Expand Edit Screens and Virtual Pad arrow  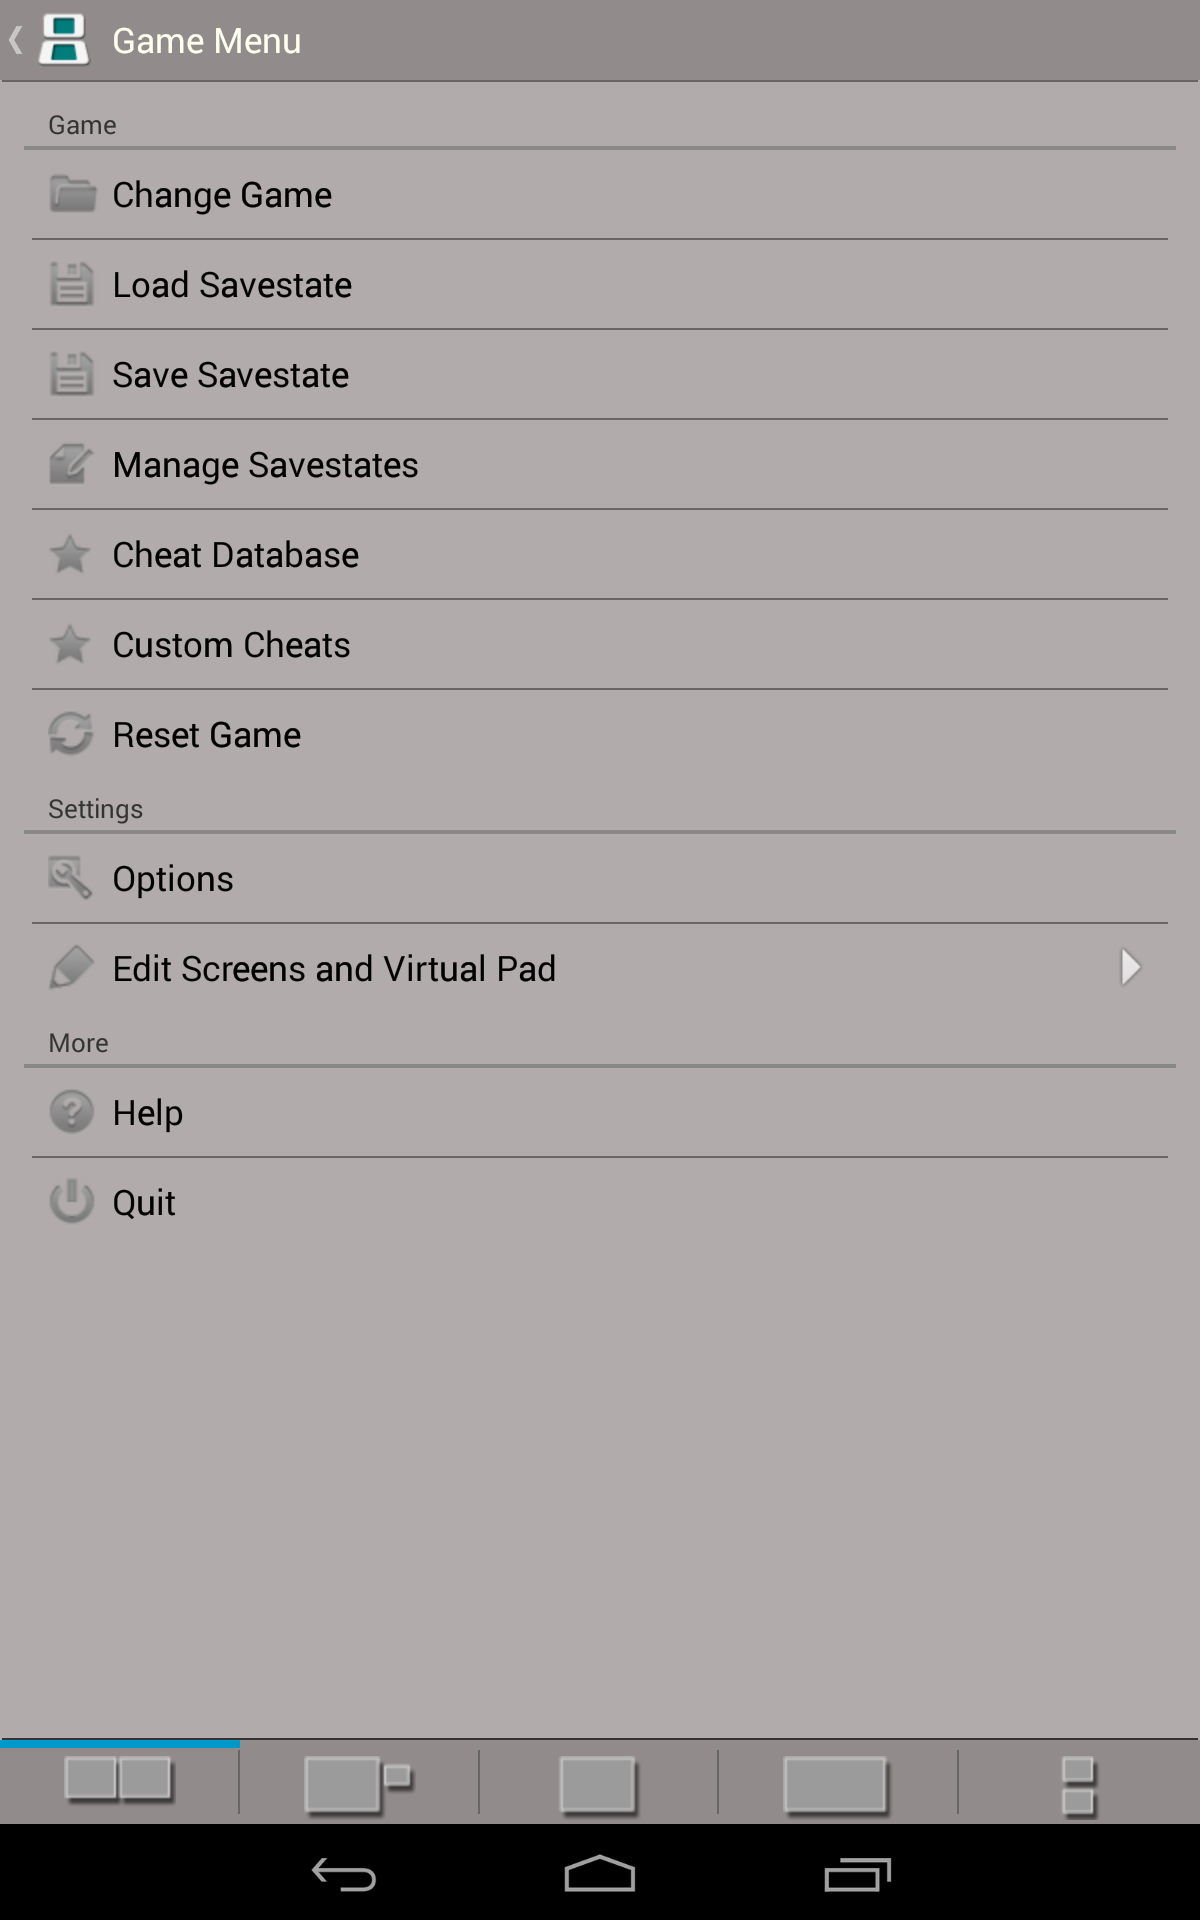pyautogui.click(x=1130, y=967)
